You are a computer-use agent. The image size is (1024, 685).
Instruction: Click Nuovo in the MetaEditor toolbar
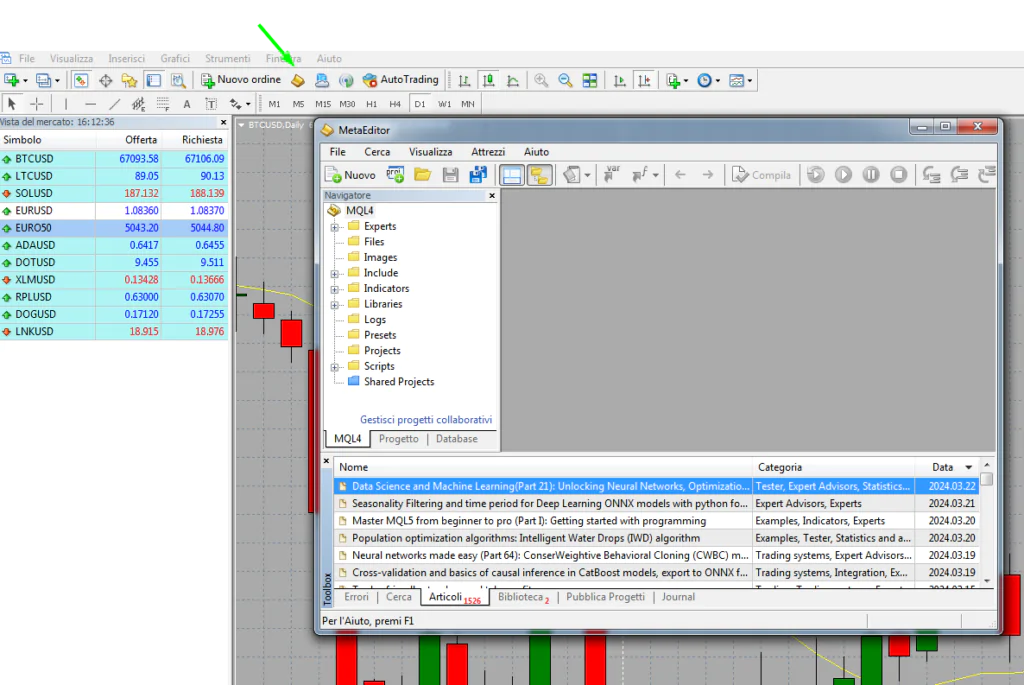click(x=351, y=175)
